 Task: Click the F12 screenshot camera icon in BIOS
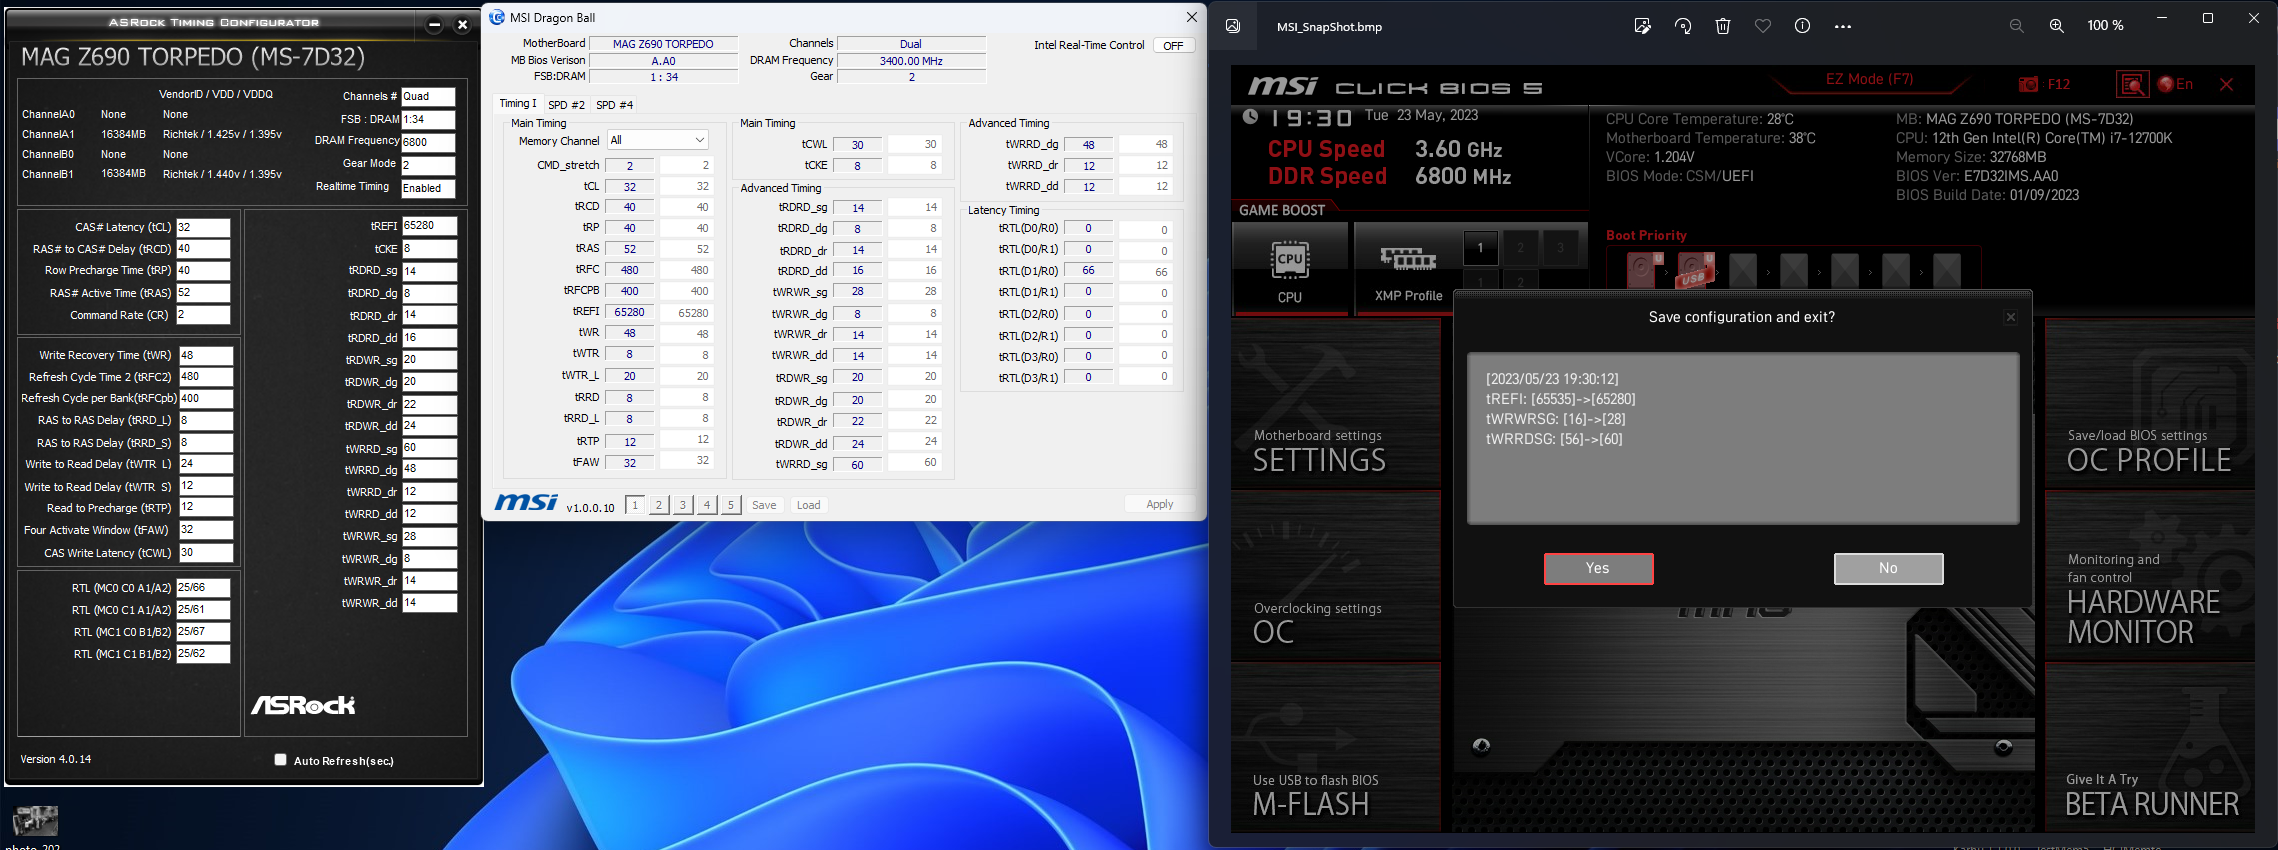pos(2028,85)
